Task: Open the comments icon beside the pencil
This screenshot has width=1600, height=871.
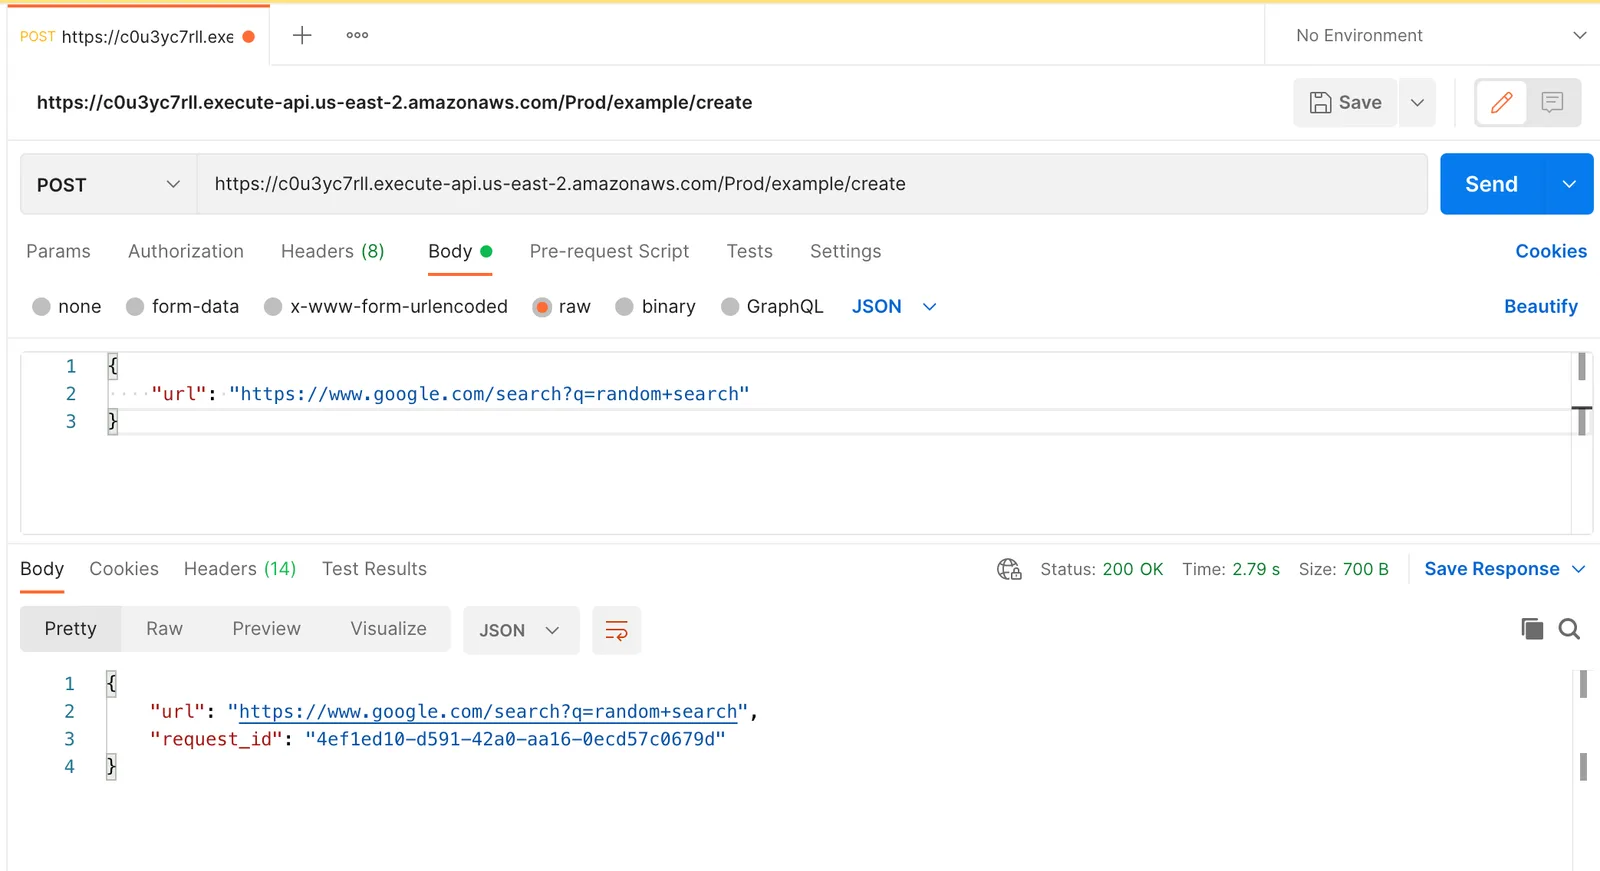Action: (x=1552, y=102)
